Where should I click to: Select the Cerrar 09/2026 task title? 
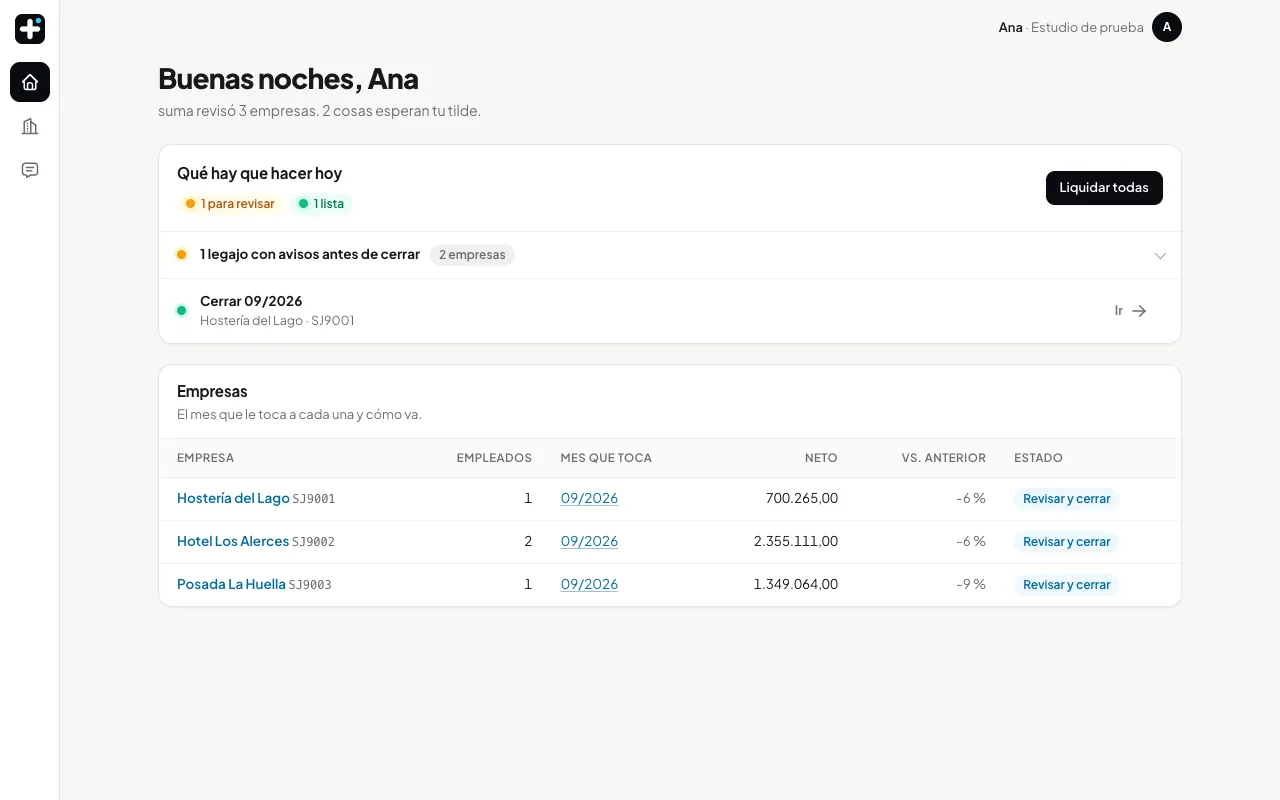[251, 301]
